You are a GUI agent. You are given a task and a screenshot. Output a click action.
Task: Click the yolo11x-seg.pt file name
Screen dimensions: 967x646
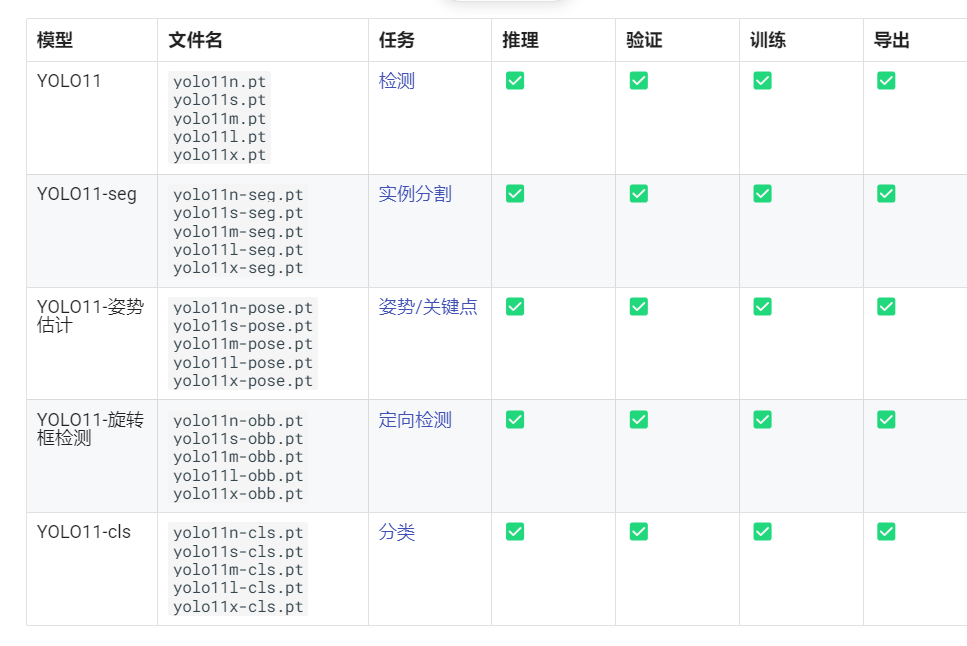[x=238, y=268]
